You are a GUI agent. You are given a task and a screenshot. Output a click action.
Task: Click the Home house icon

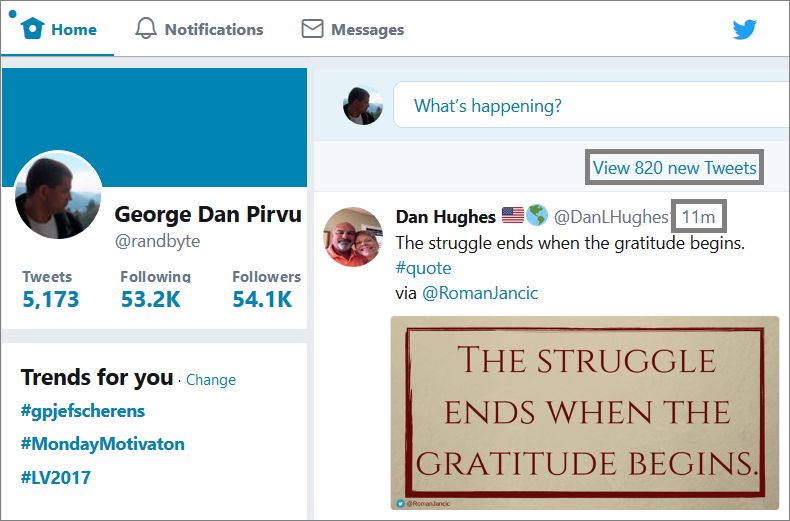pos(33,28)
